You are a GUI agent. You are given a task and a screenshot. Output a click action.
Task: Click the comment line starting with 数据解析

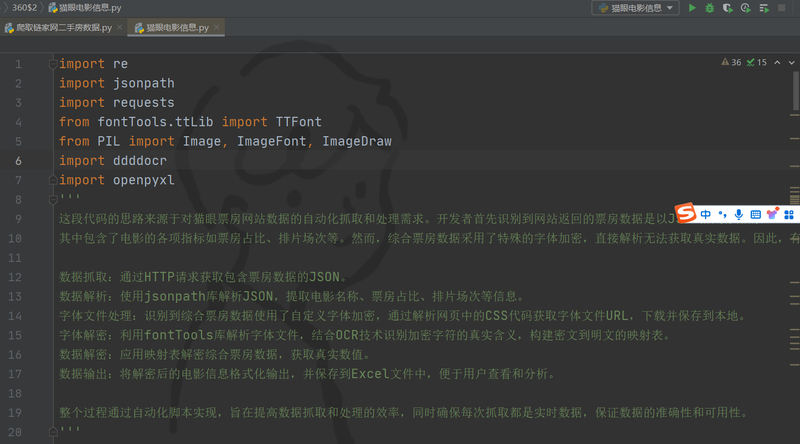pos(291,297)
